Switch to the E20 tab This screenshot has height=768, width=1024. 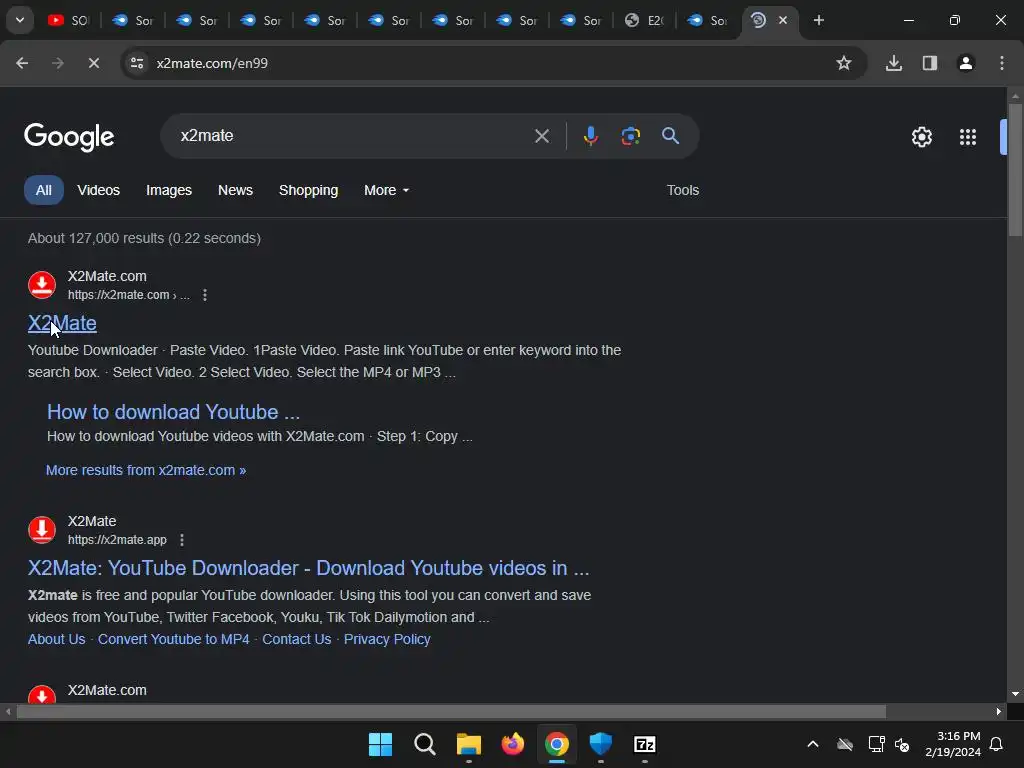(x=645, y=20)
